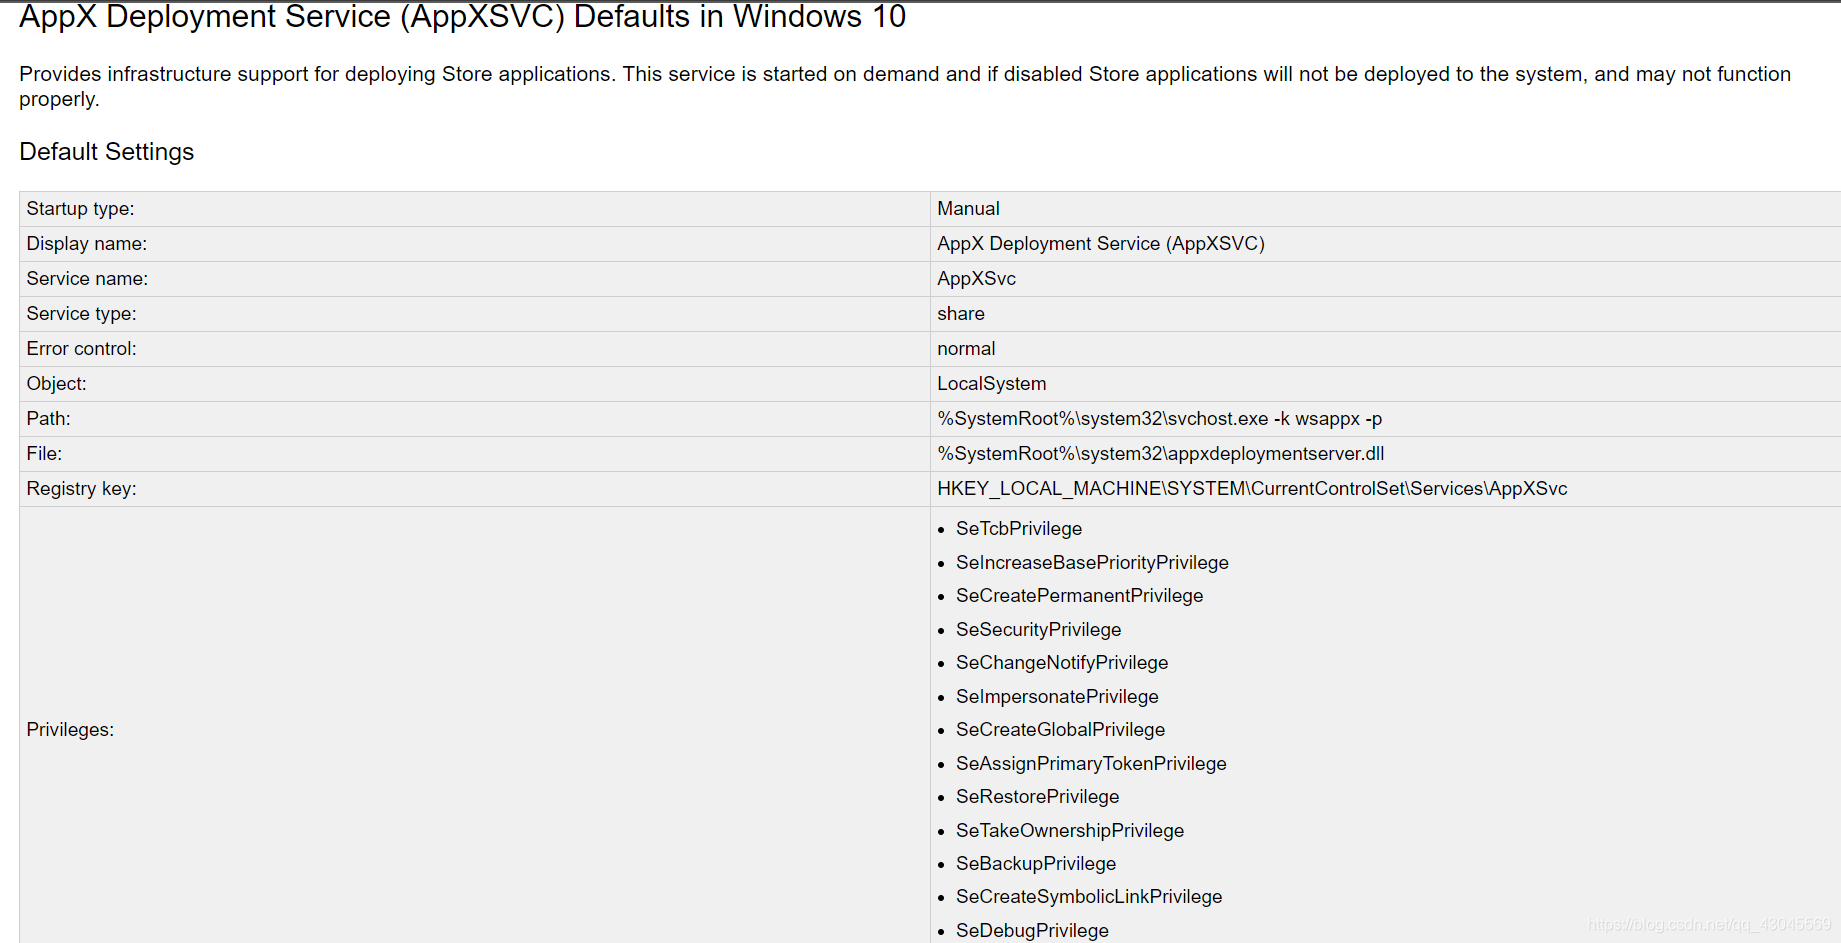Click the 'Registry key:' label

(81, 489)
